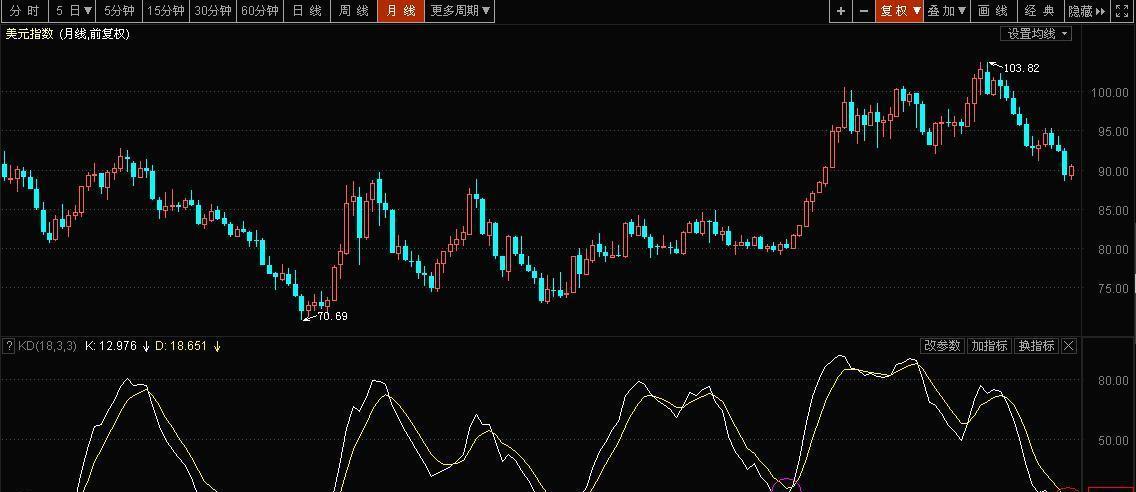The image size is (1136, 492).
Task: Open KD indicator help question mark
Action: (x=9, y=346)
